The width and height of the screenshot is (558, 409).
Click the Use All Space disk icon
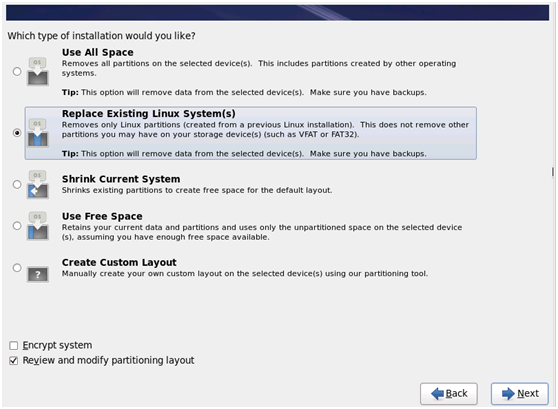tap(38, 72)
